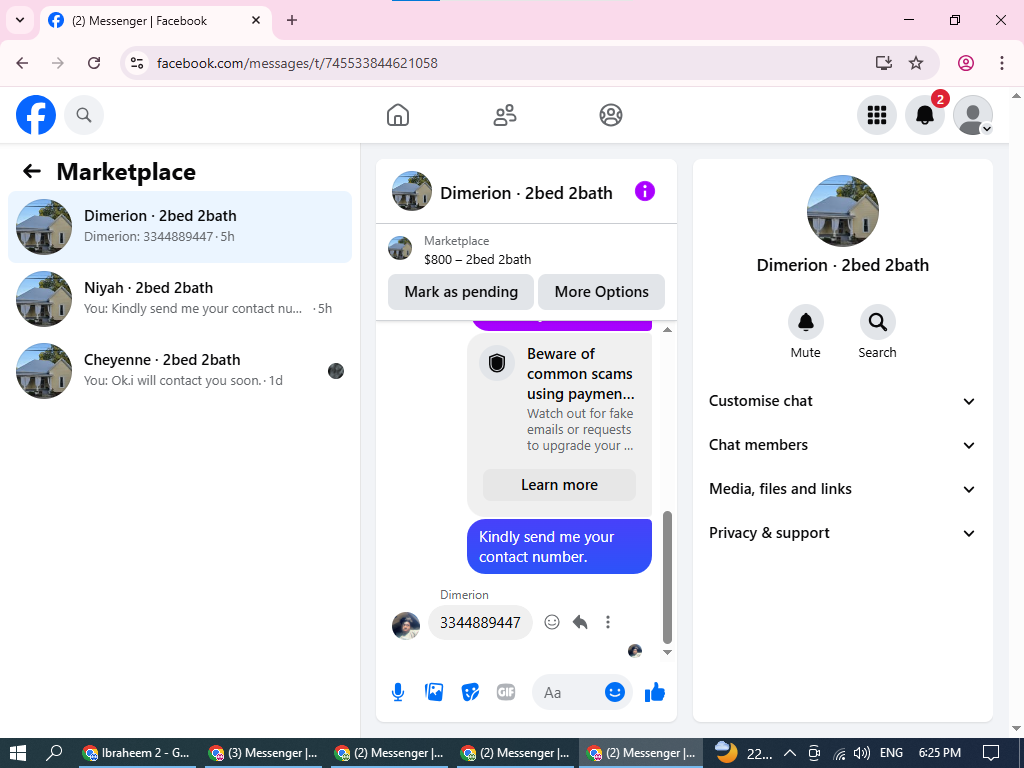The height and width of the screenshot is (768, 1024).
Task: Click chat scrollbar up arrow
Action: (667, 330)
